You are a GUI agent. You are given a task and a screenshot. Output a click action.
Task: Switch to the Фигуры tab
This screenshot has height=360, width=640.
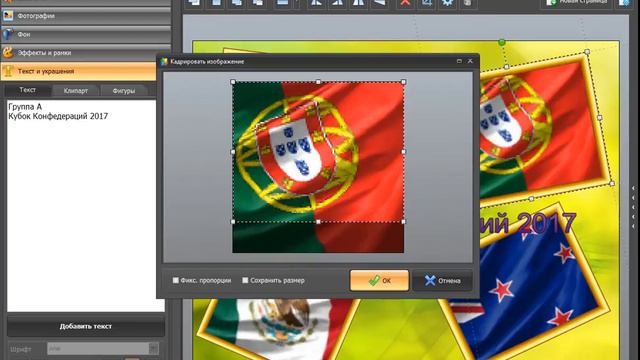[x=124, y=91]
